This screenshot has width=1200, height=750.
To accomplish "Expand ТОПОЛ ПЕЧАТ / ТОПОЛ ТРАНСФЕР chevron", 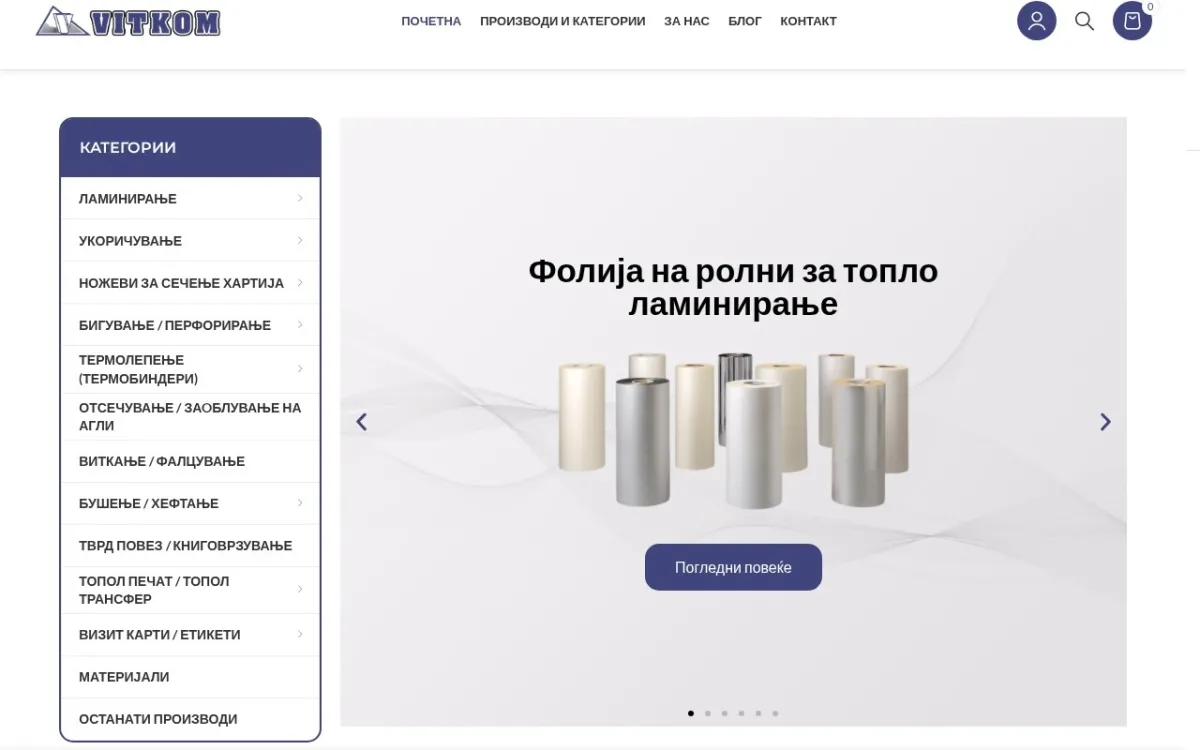I will [x=300, y=589].
